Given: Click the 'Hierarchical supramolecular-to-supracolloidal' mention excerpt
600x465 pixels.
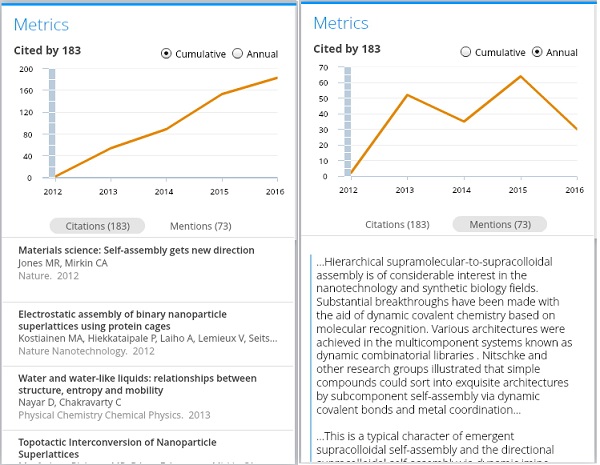Looking at the screenshot, I should (x=444, y=336).
